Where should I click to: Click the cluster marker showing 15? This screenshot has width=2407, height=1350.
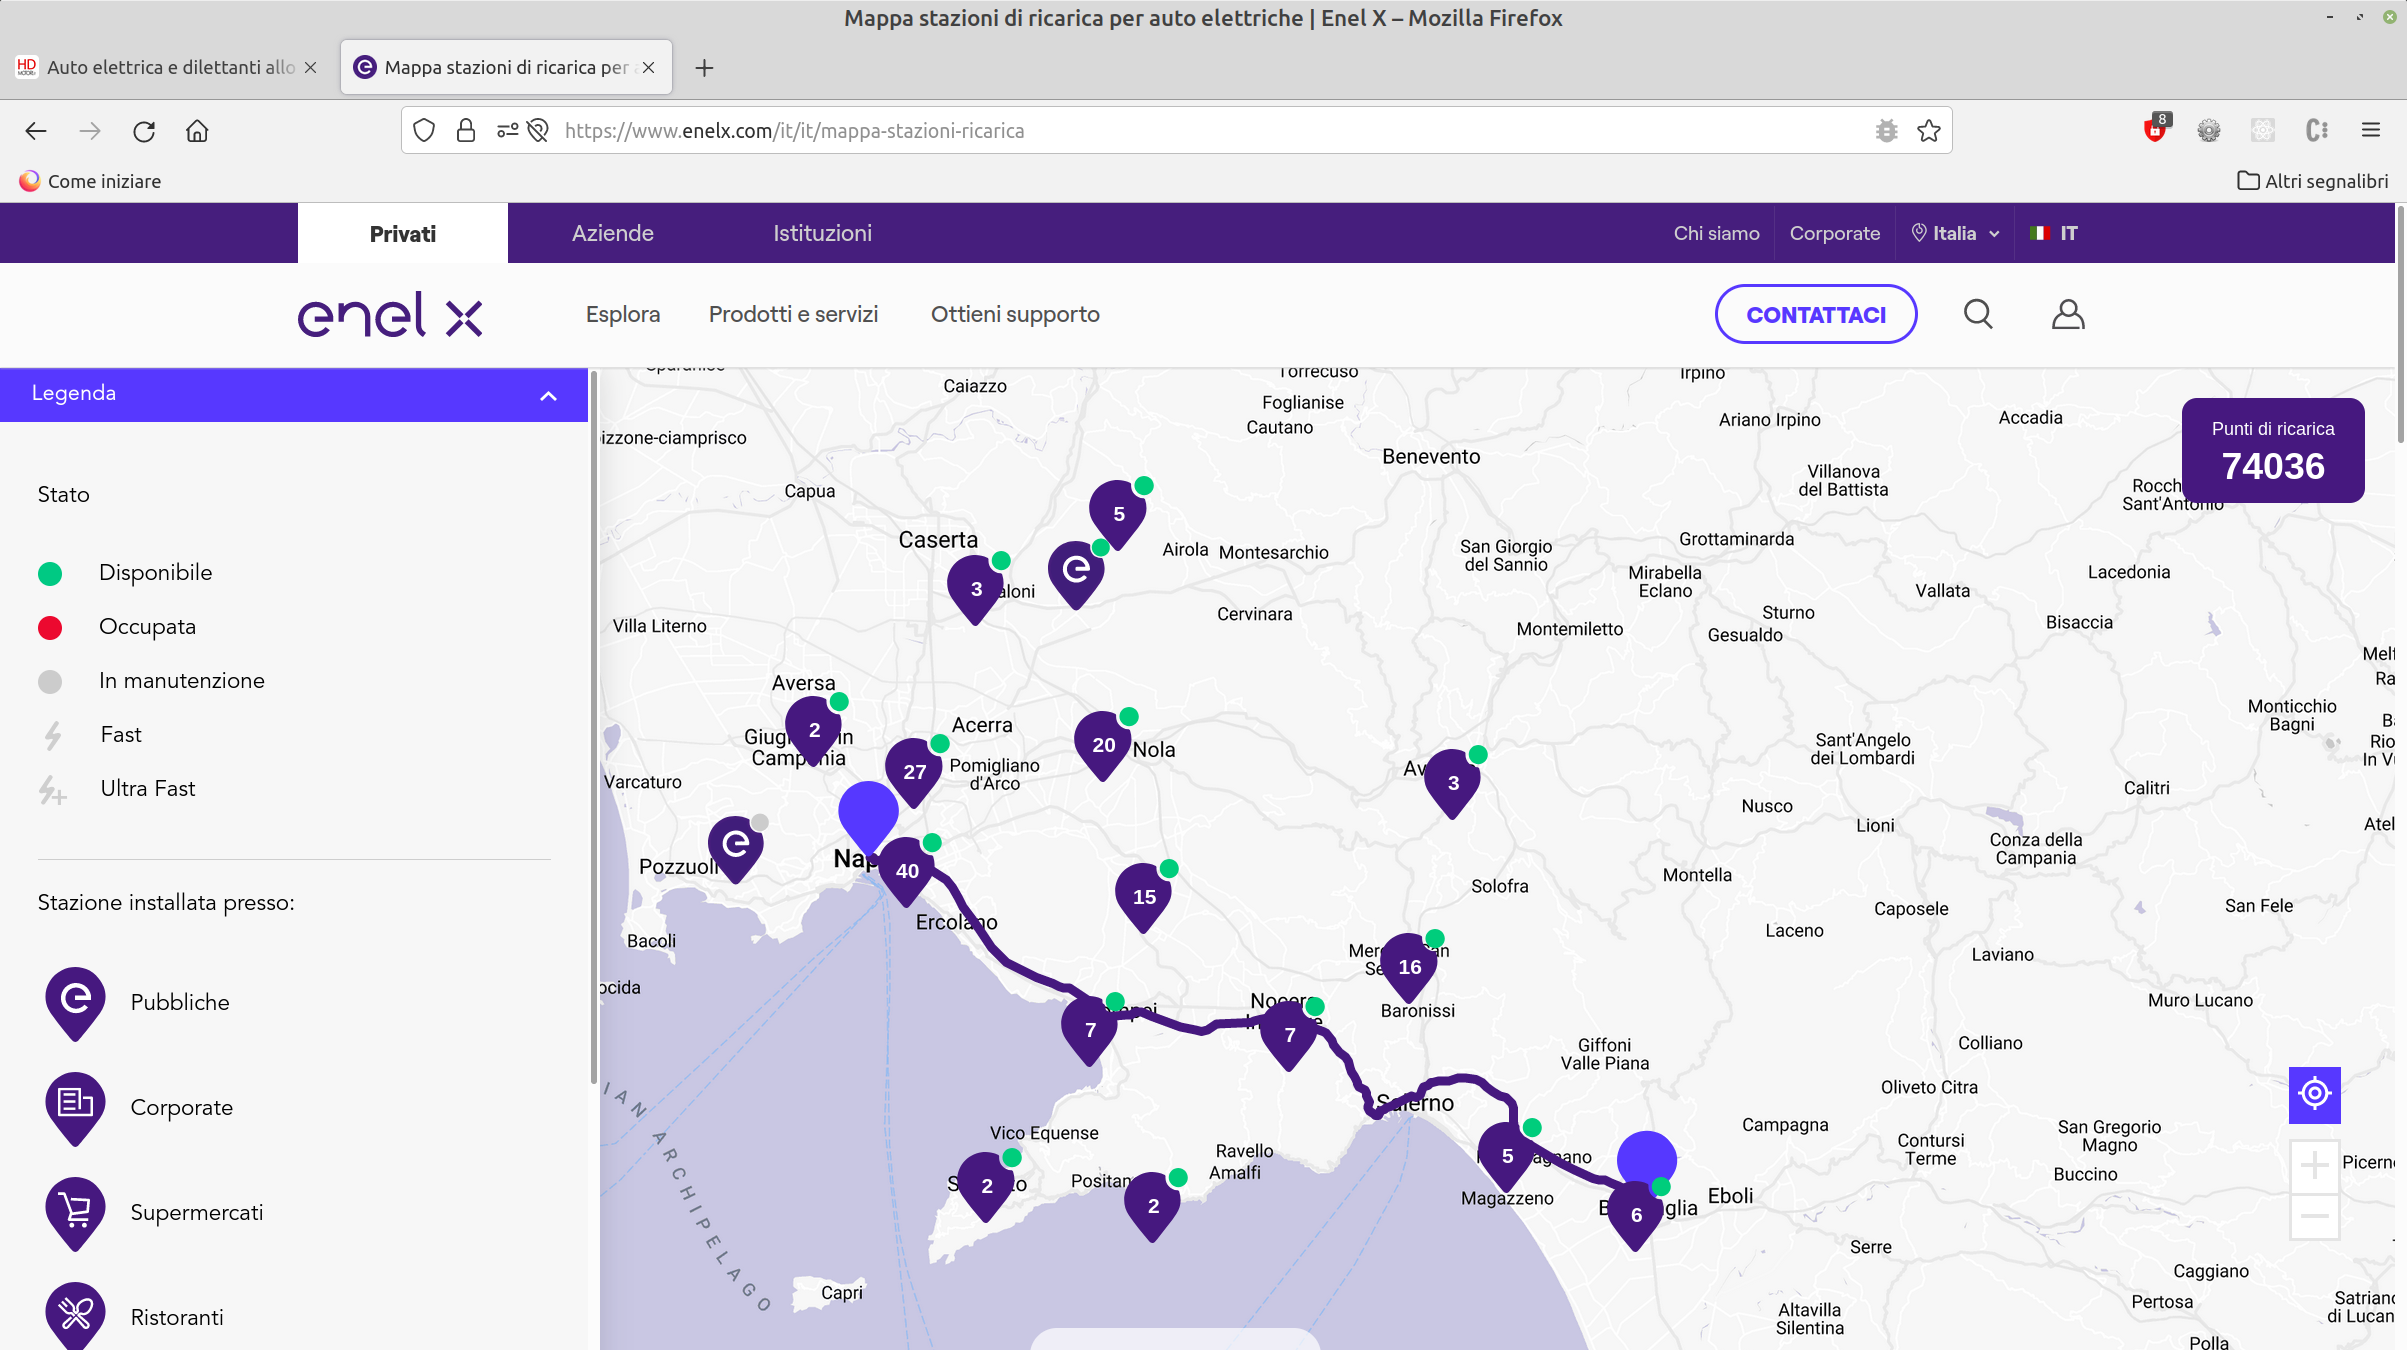tap(1144, 897)
